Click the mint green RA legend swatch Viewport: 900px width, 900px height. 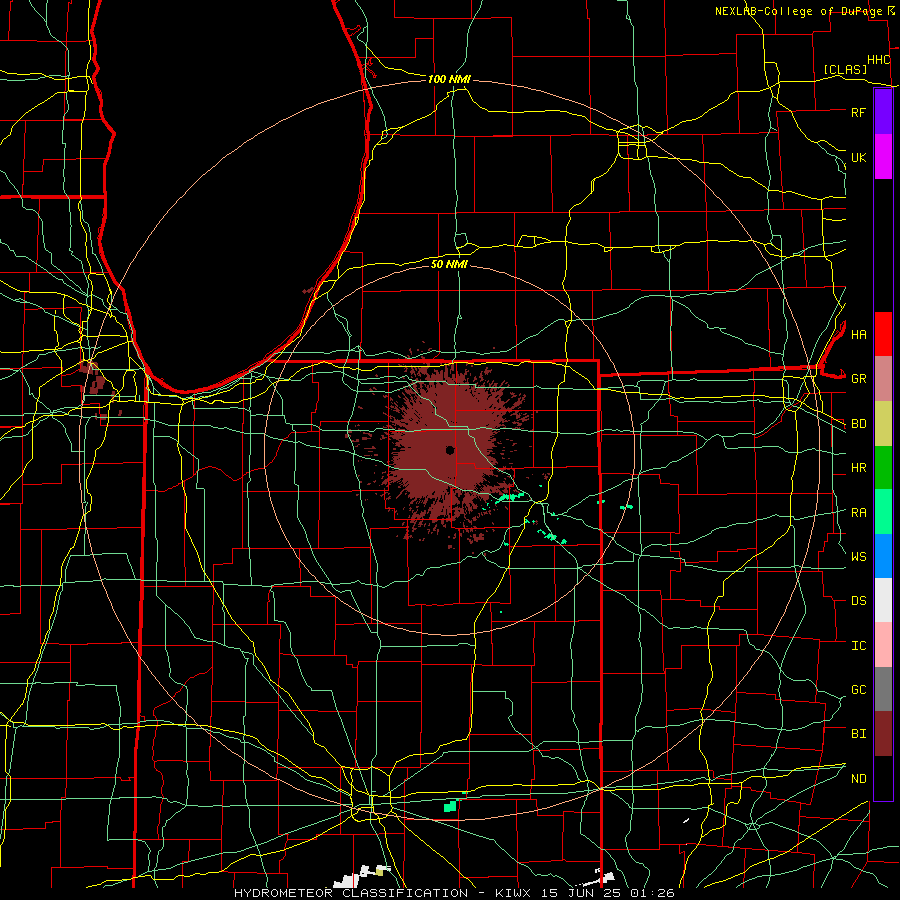point(883,512)
